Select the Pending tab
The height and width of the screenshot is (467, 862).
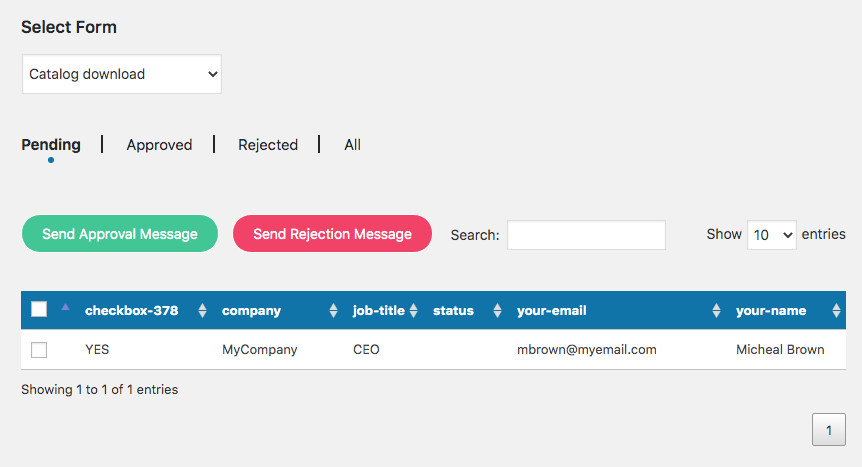[x=51, y=145]
